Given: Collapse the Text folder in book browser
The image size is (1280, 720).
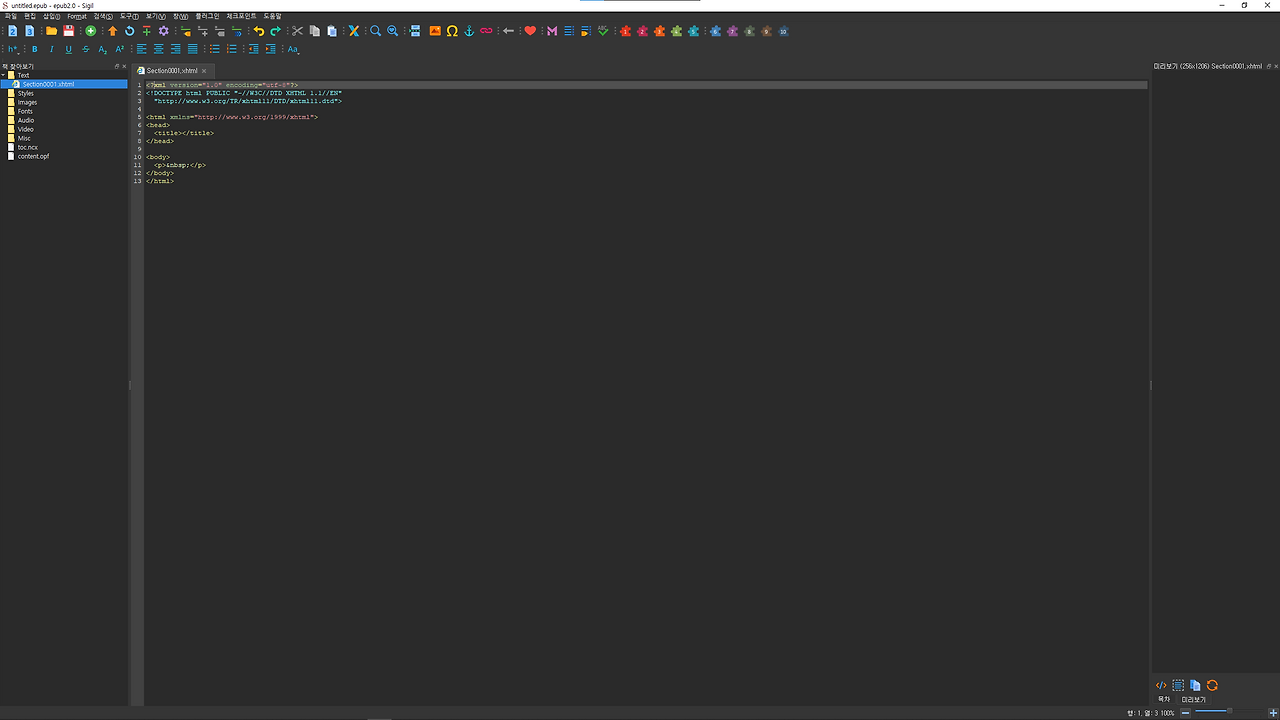Looking at the screenshot, I should tap(4, 75).
